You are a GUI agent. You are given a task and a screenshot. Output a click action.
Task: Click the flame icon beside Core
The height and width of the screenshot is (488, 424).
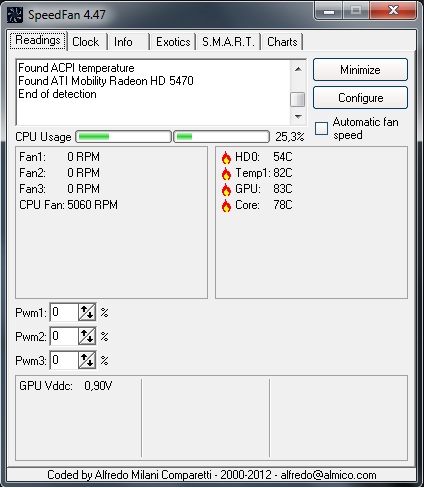[226, 205]
